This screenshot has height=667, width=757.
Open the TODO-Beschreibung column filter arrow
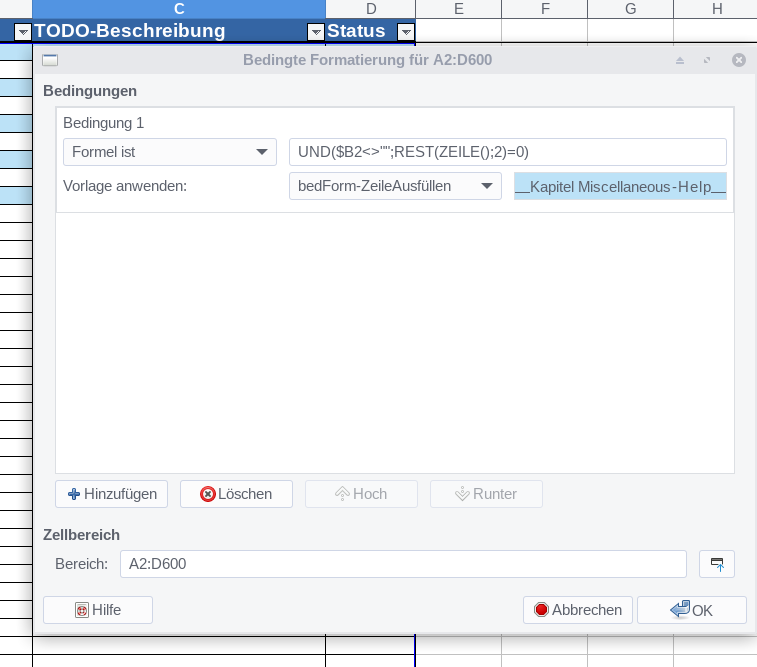[x=316, y=32]
